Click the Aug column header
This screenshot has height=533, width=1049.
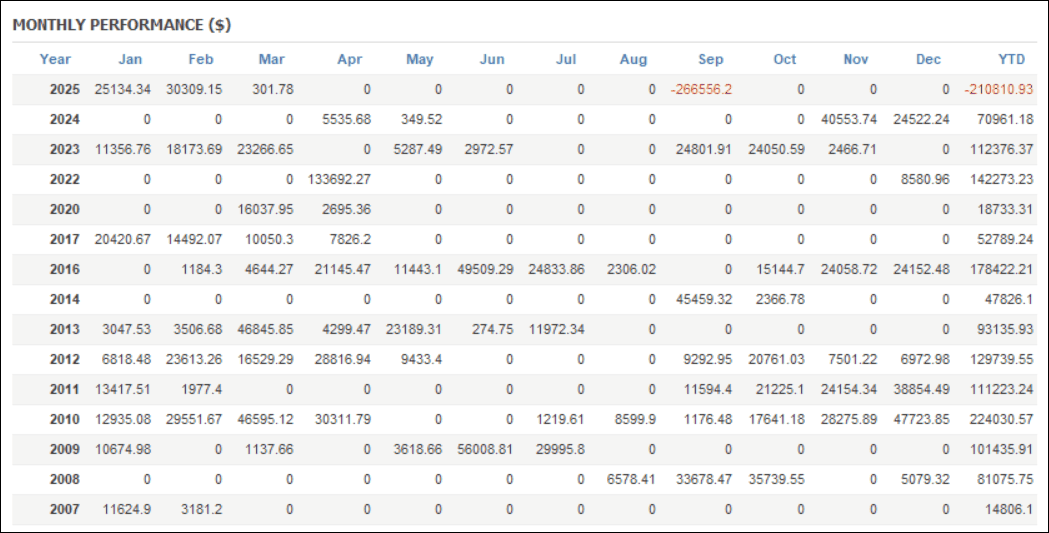pyautogui.click(x=633, y=59)
